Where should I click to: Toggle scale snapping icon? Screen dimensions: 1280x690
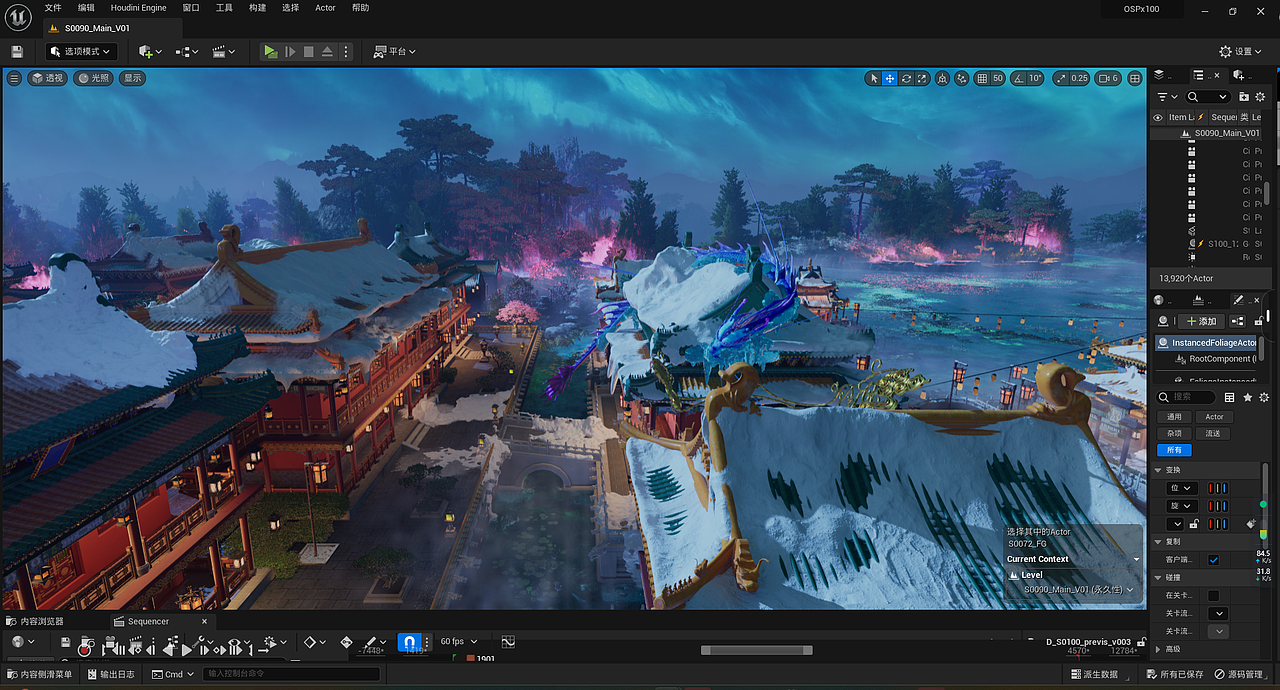[1061, 78]
